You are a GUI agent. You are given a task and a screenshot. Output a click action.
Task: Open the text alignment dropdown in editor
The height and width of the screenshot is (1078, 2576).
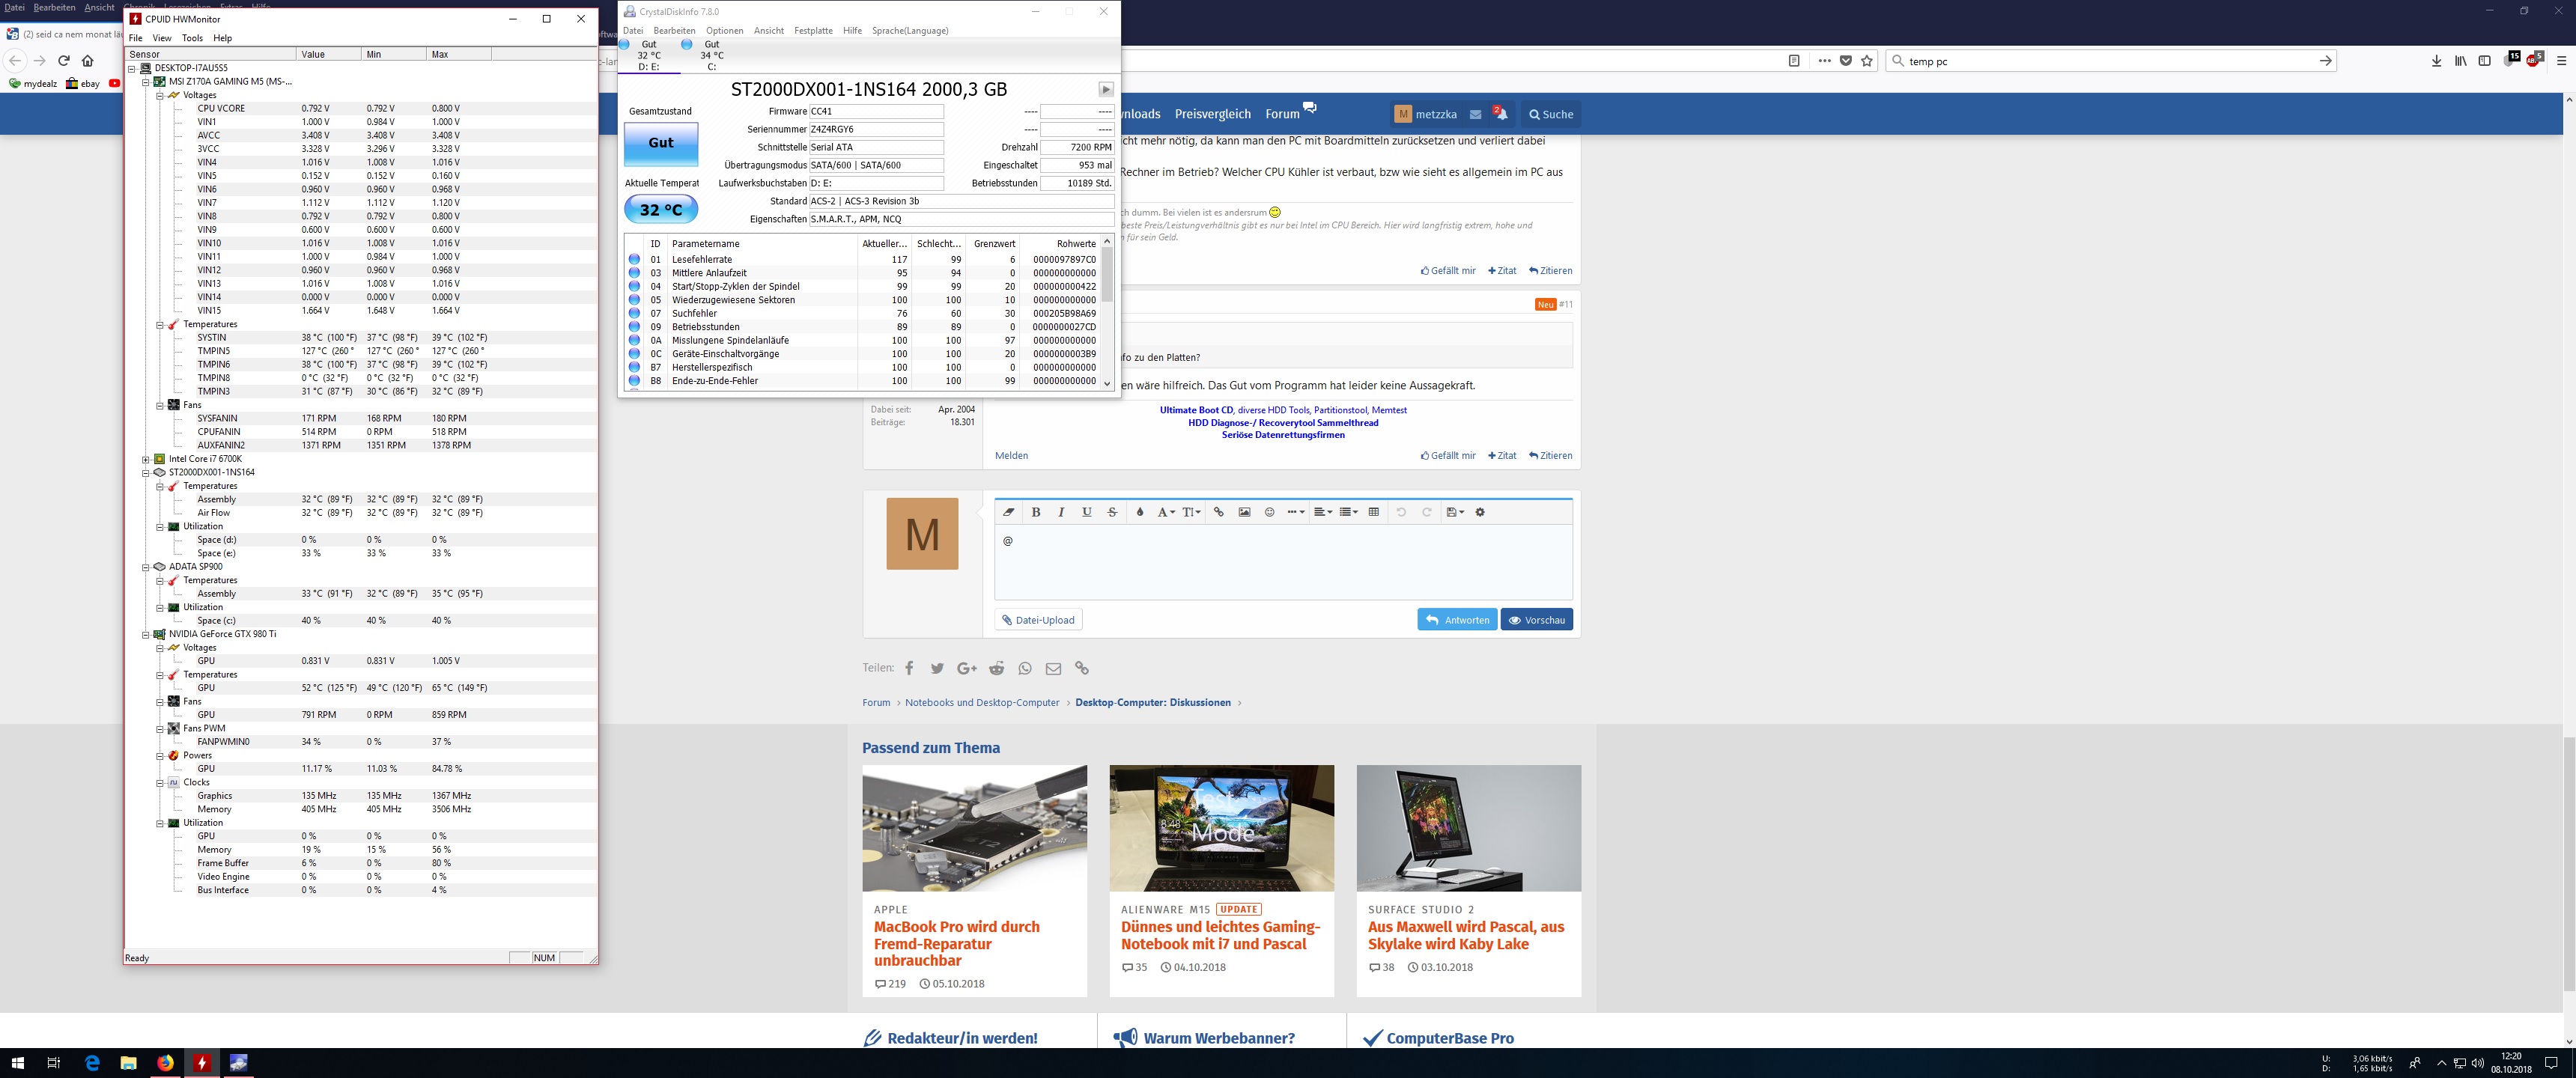click(x=1322, y=512)
